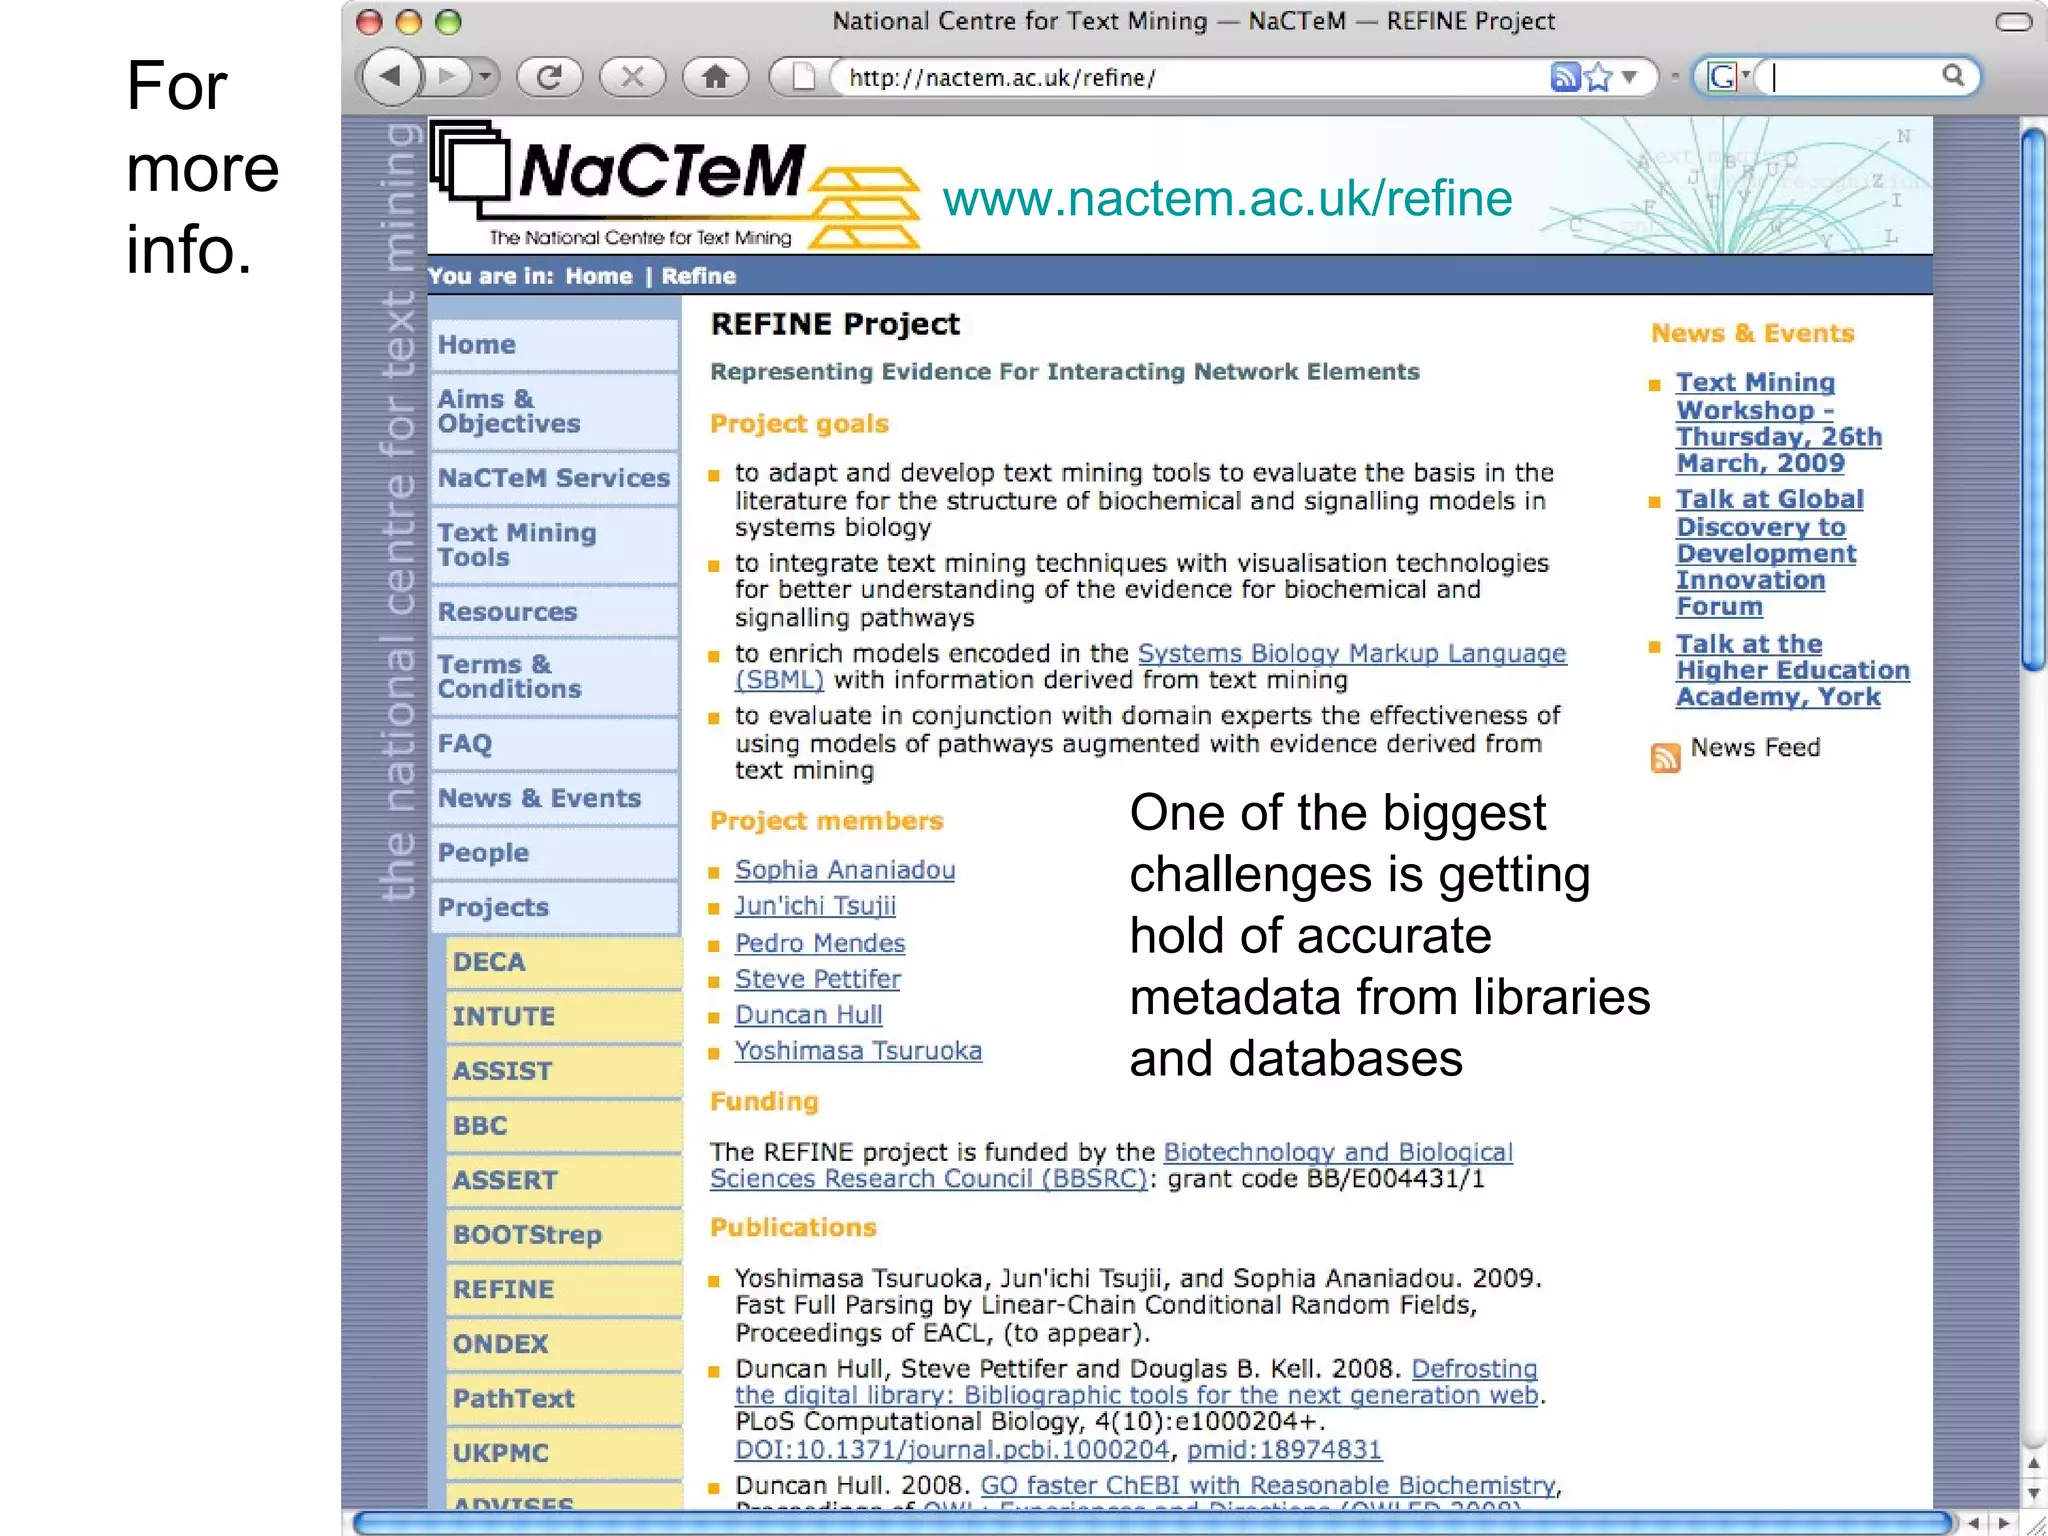Click the RSS feed icon in address bar
Viewport: 2048px width, 1536px height.
(1565, 76)
